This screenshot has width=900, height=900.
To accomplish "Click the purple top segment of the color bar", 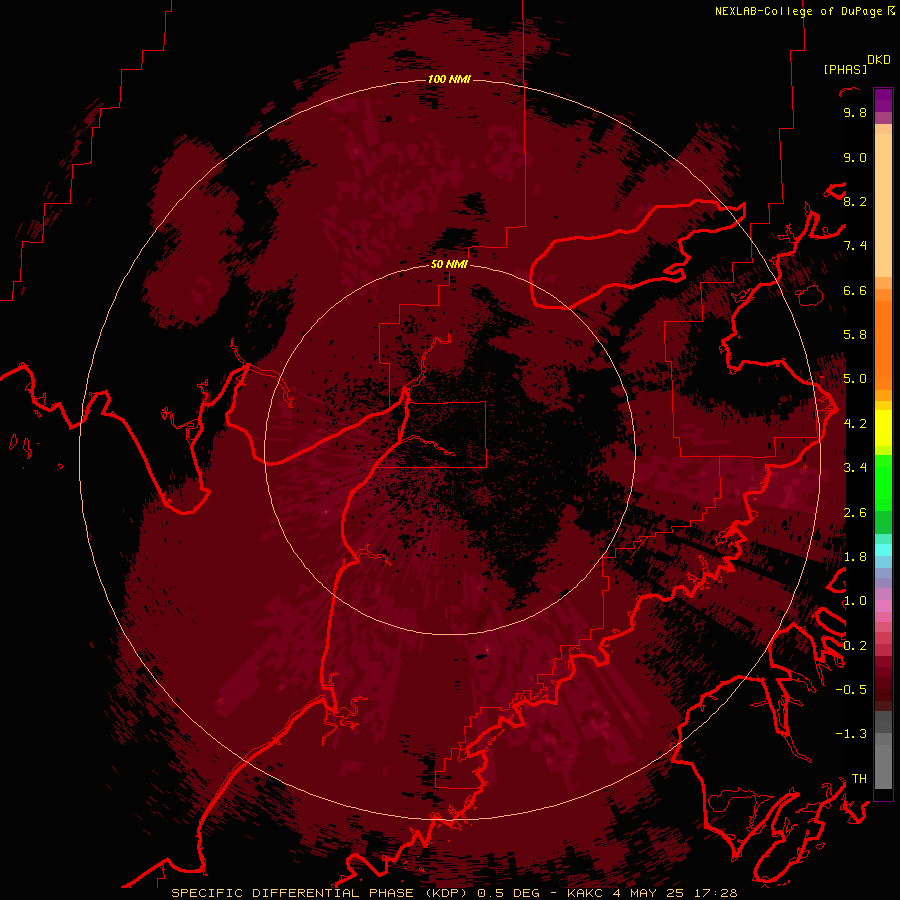I will point(883,100).
